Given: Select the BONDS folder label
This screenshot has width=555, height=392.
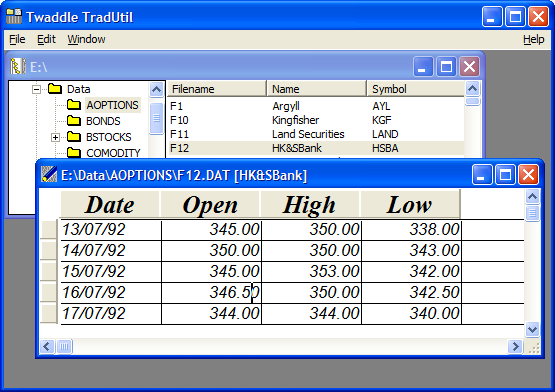Looking at the screenshot, I should [x=103, y=121].
